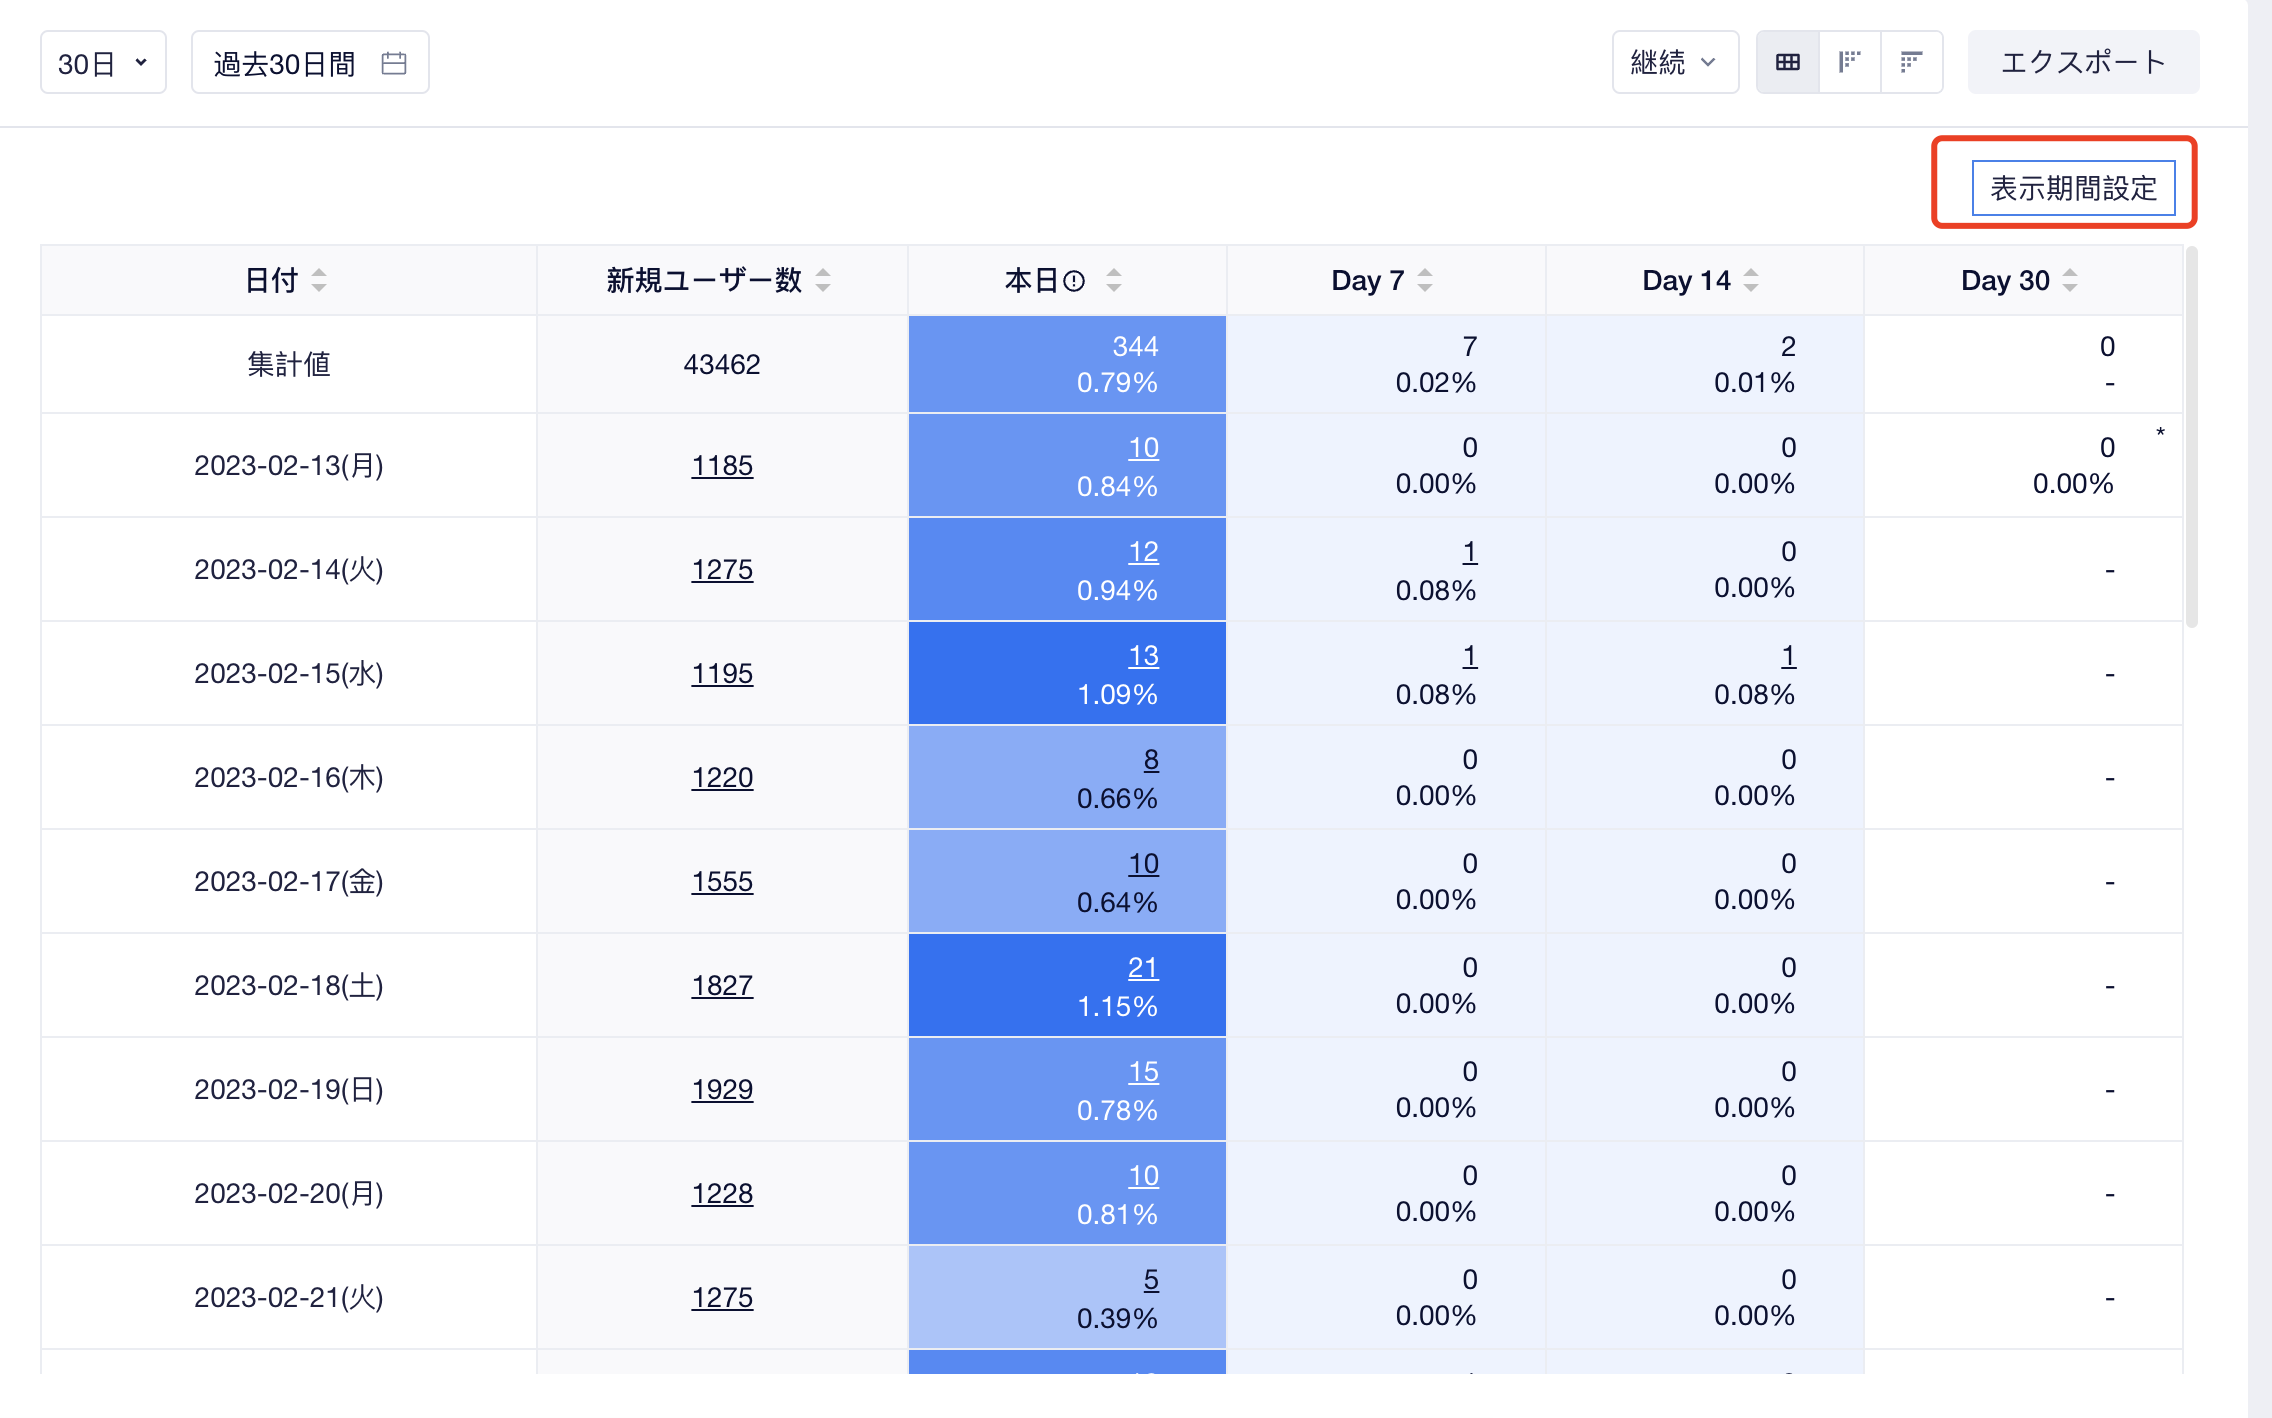This screenshot has height=1418, width=2272.
Task: Click 本日 value 21 for 2023-02-18
Action: (x=1143, y=967)
